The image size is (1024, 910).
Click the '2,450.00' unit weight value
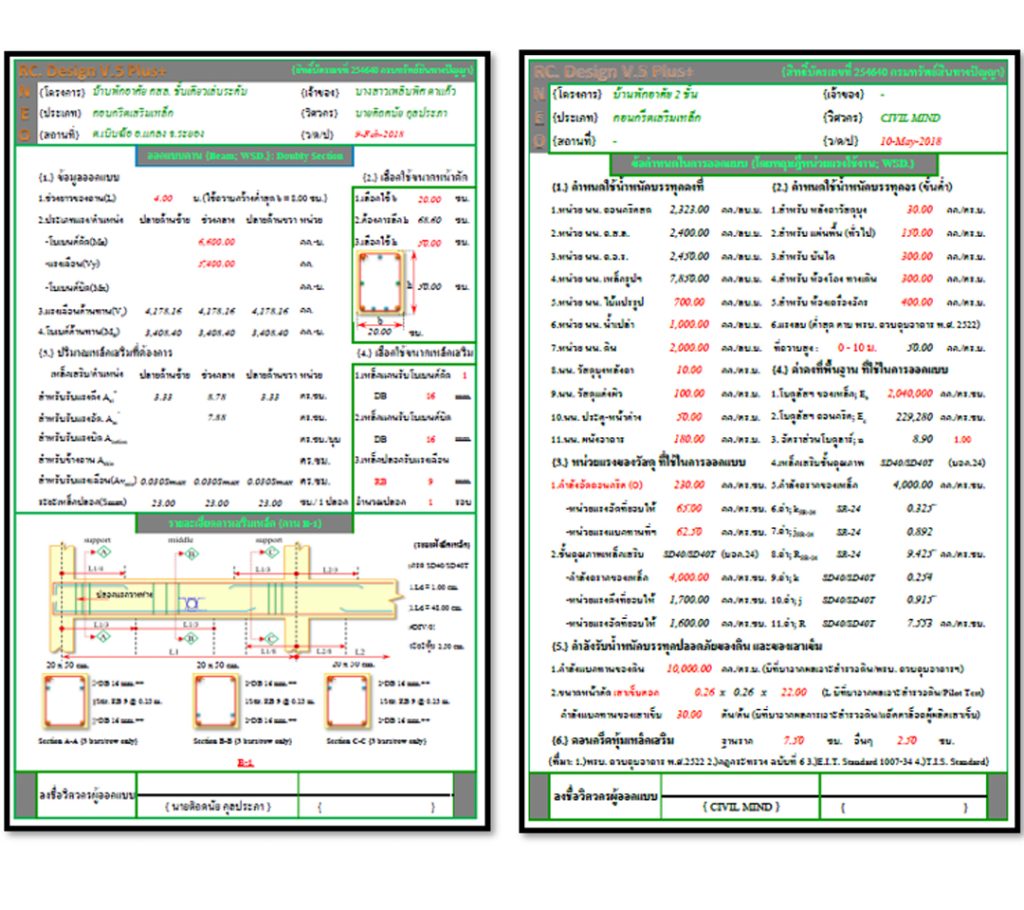point(689,256)
